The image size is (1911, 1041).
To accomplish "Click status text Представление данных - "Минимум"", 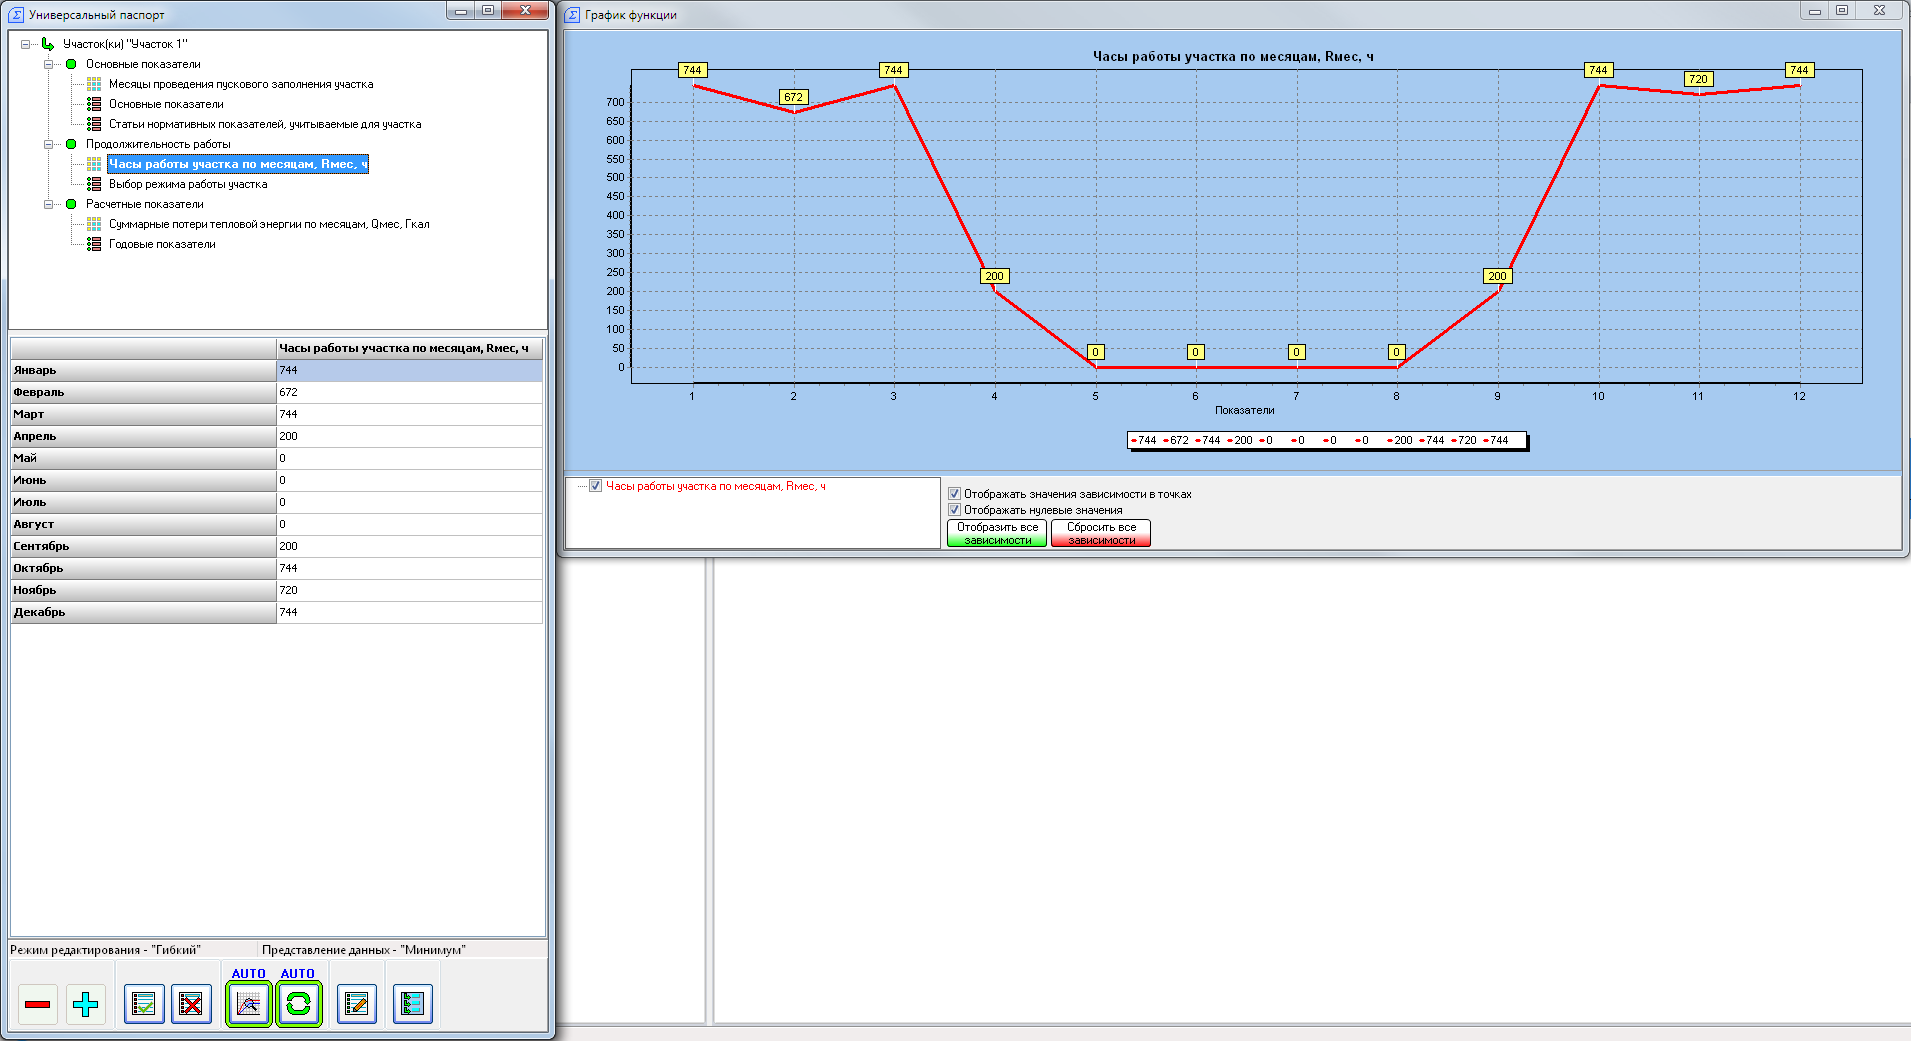I will click(364, 950).
